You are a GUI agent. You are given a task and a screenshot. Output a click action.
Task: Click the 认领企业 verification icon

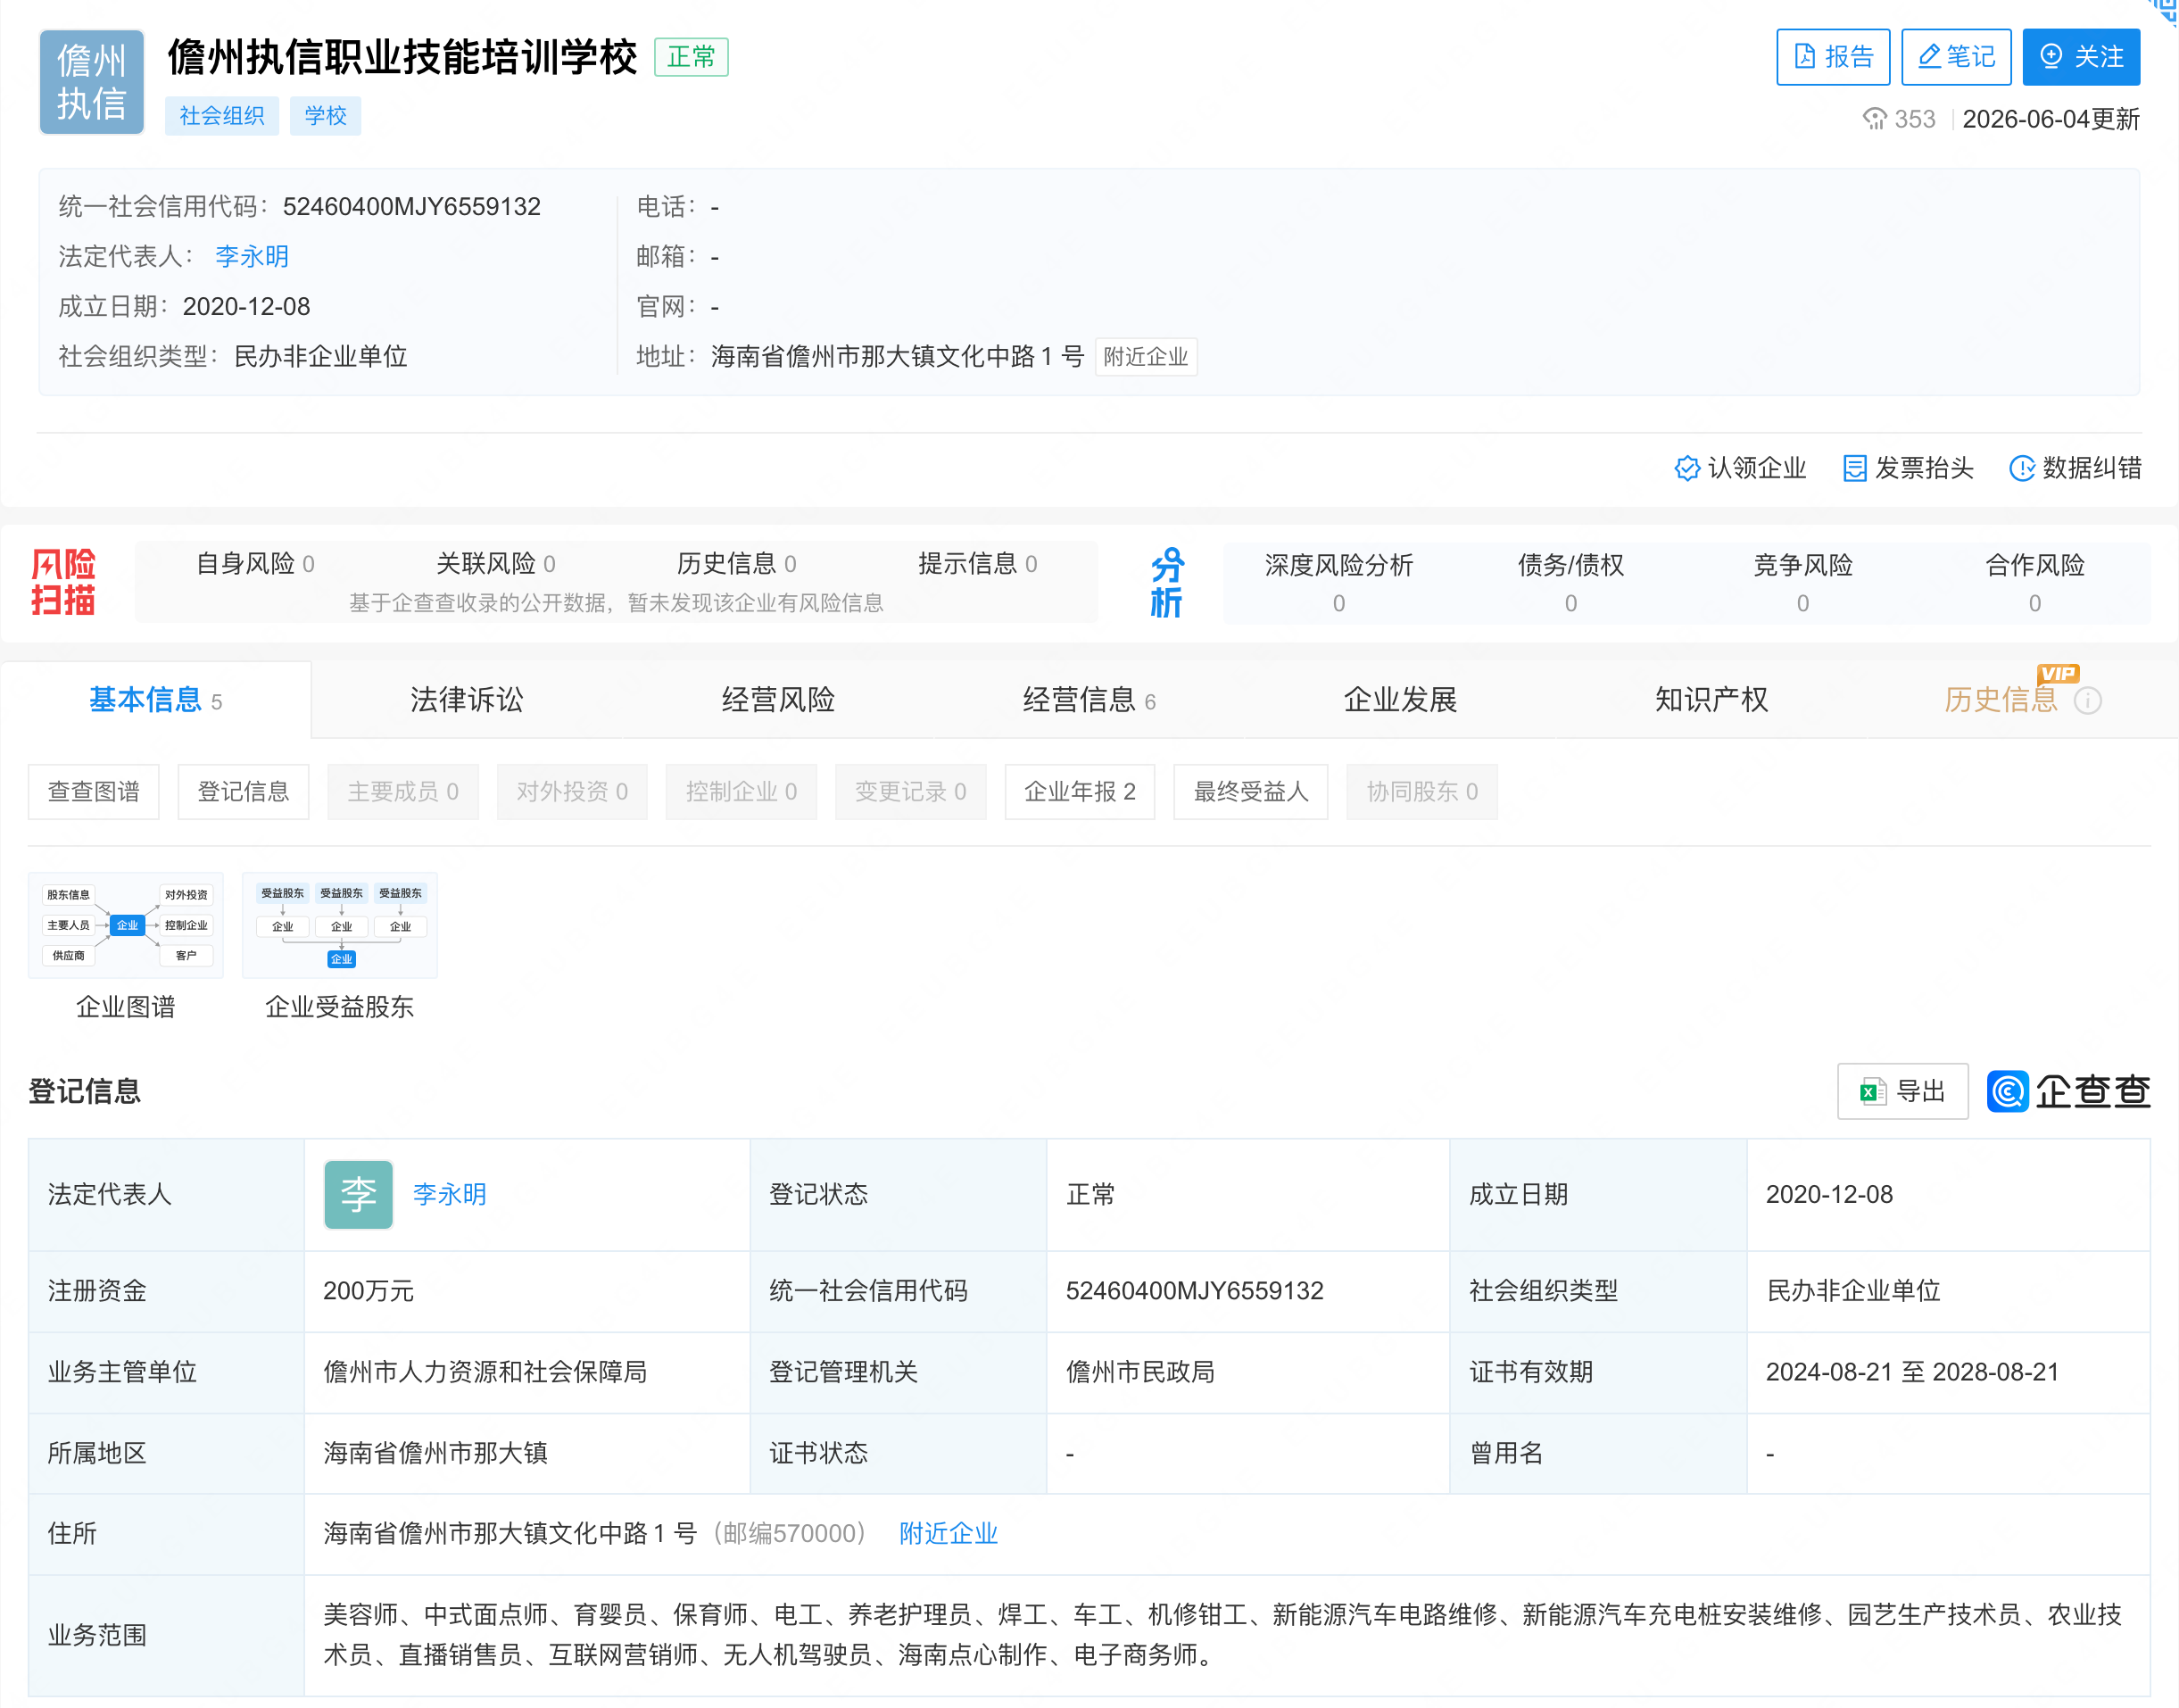(1686, 468)
